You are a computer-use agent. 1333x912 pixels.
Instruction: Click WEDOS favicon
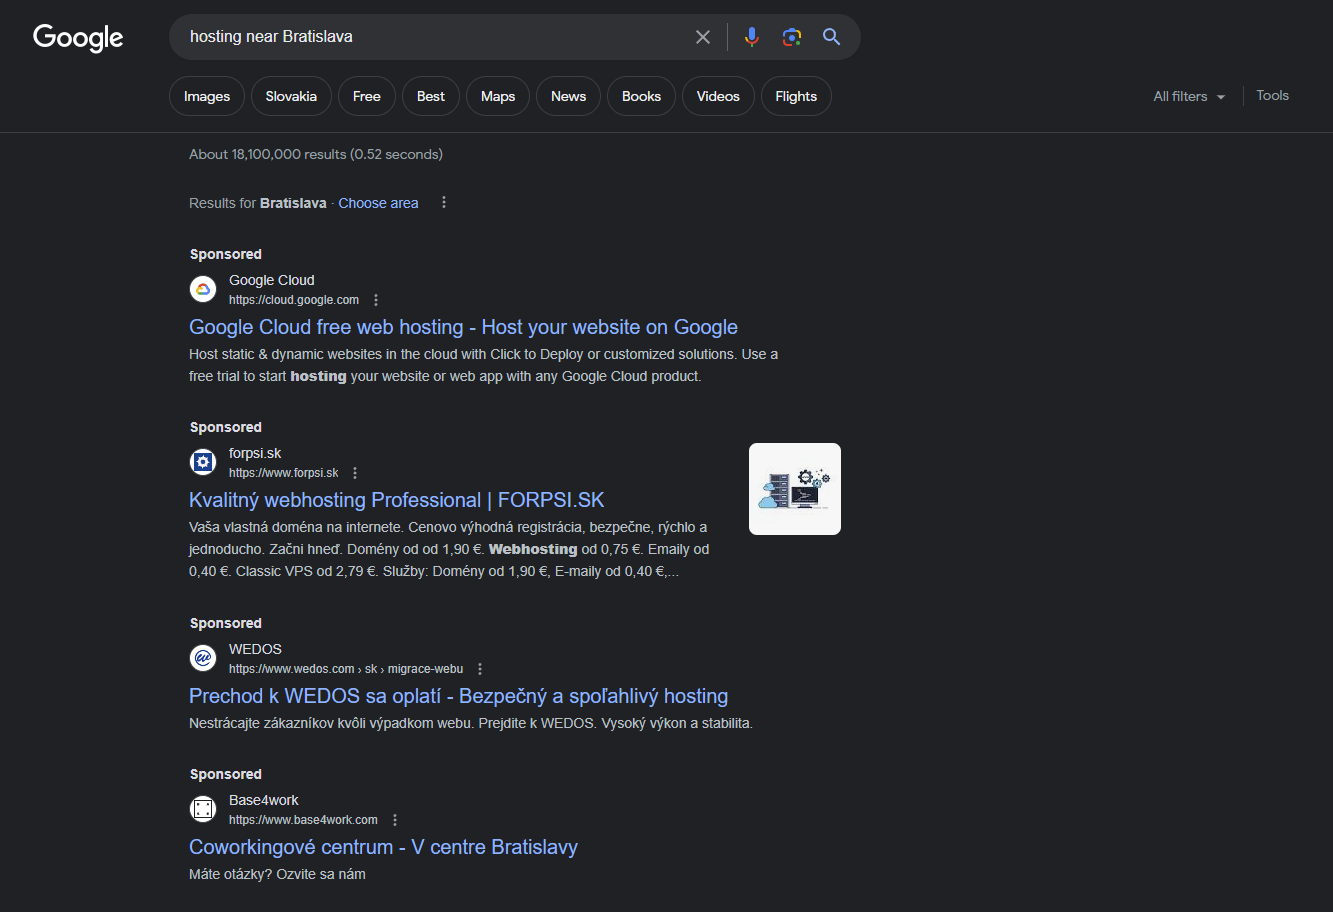tap(203, 658)
